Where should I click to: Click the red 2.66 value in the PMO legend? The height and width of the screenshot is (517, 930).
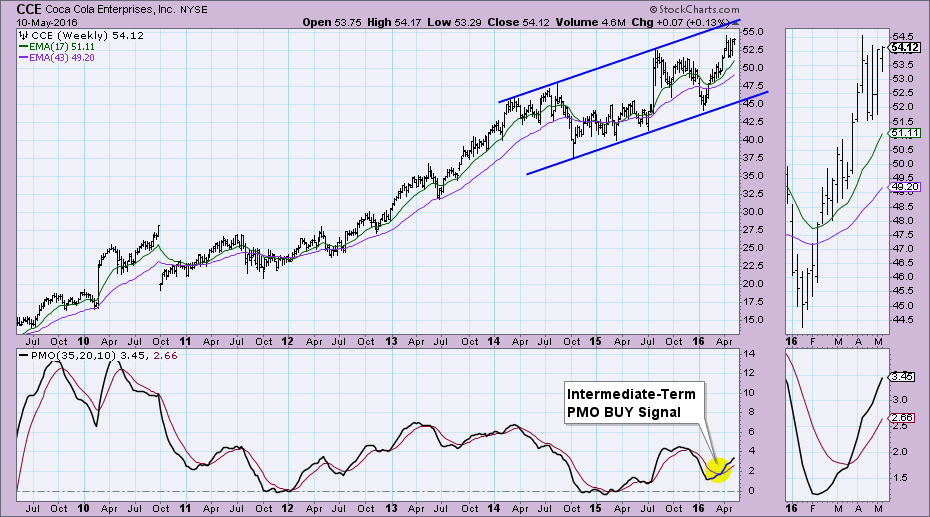(165, 356)
